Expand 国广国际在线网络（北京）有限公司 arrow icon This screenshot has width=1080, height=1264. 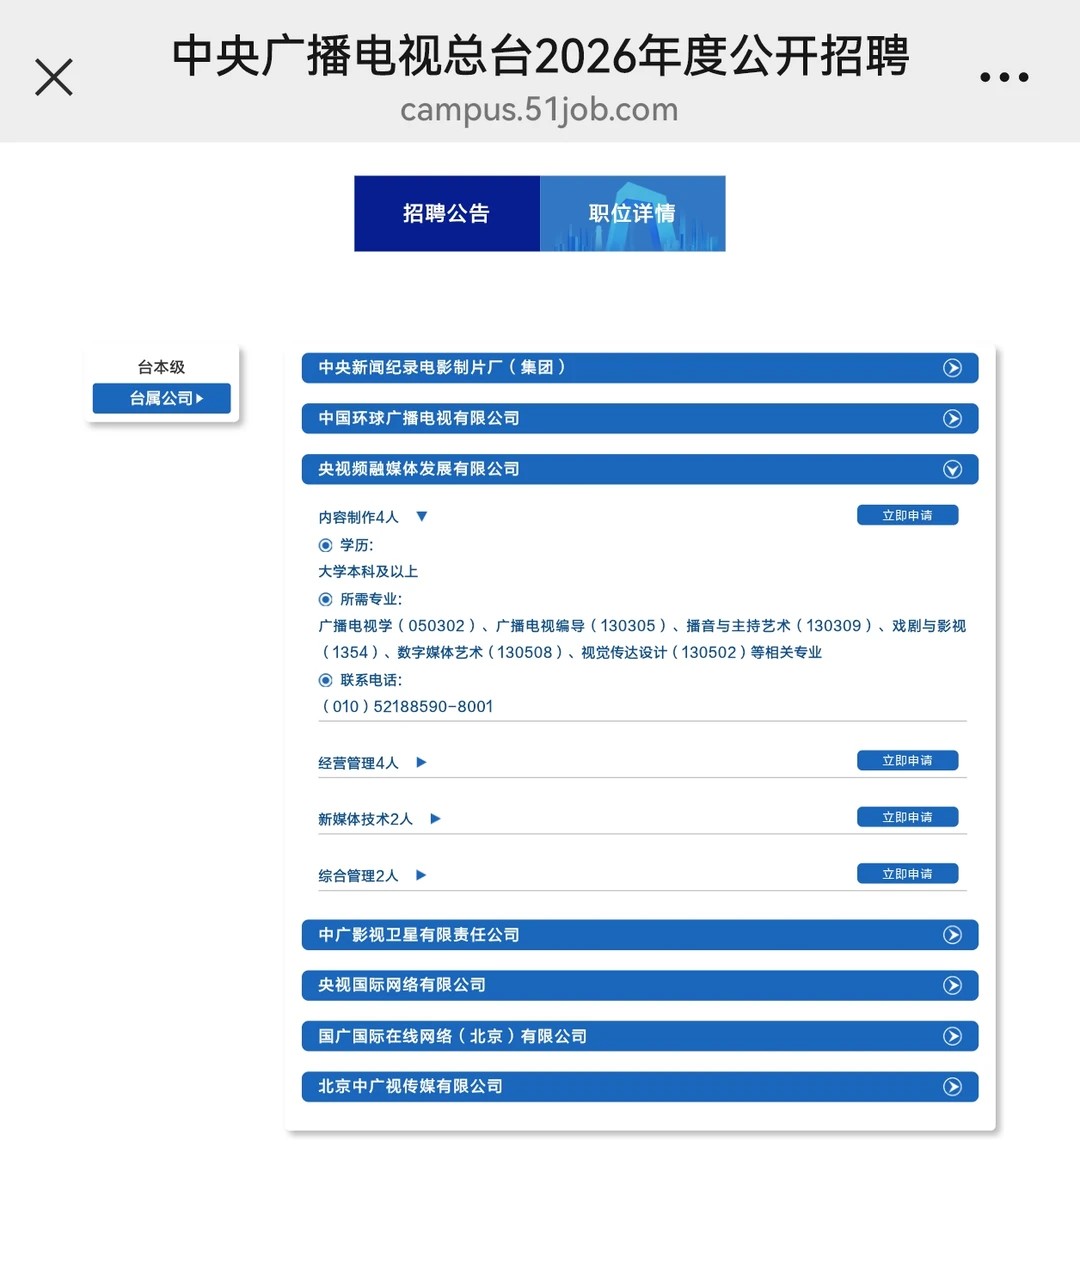pos(952,1036)
